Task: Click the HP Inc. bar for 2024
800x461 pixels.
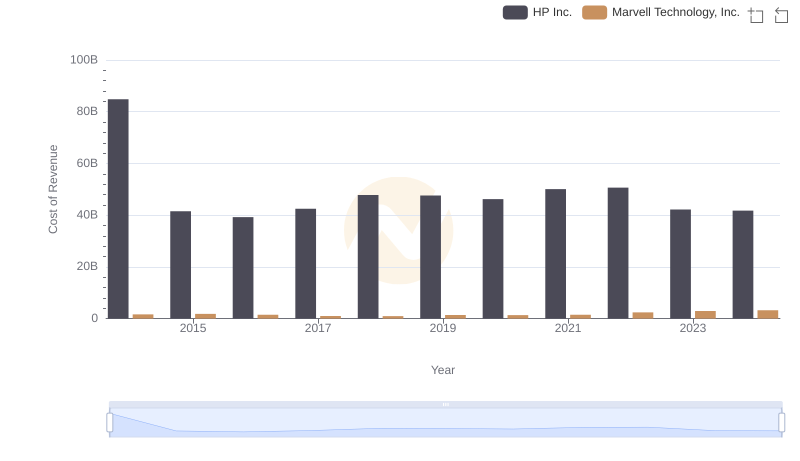Action: tap(743, 265)
